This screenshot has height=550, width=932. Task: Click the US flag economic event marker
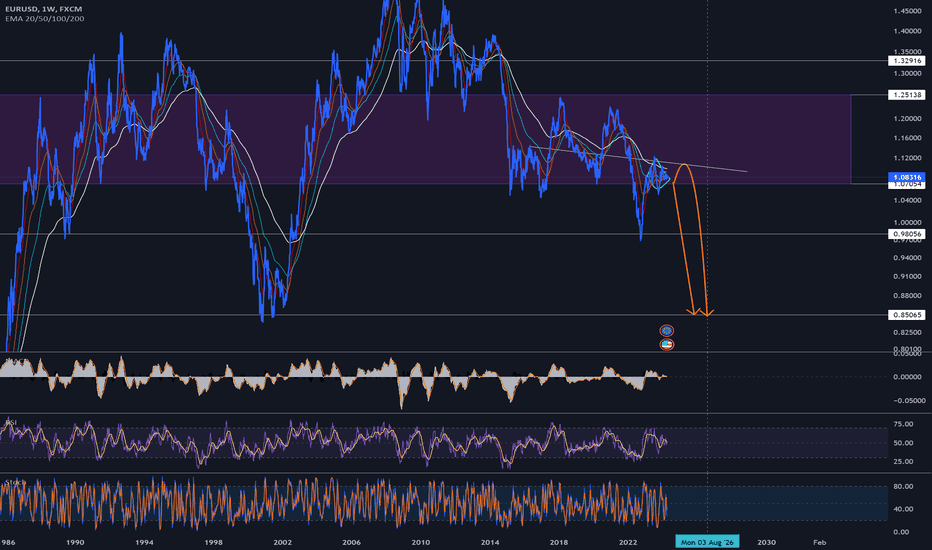tap(667, 344)
